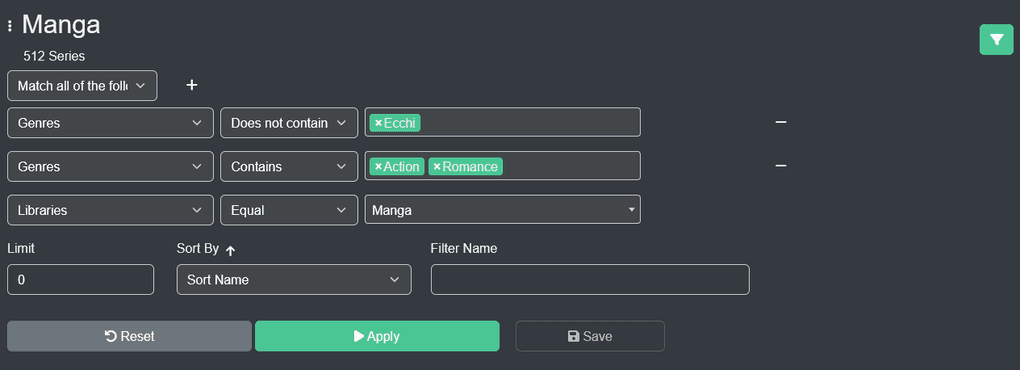This screenshot has height=370, width=1020.
Task: Add a new filter row with plus icon
Action: [x=192, y=85]
